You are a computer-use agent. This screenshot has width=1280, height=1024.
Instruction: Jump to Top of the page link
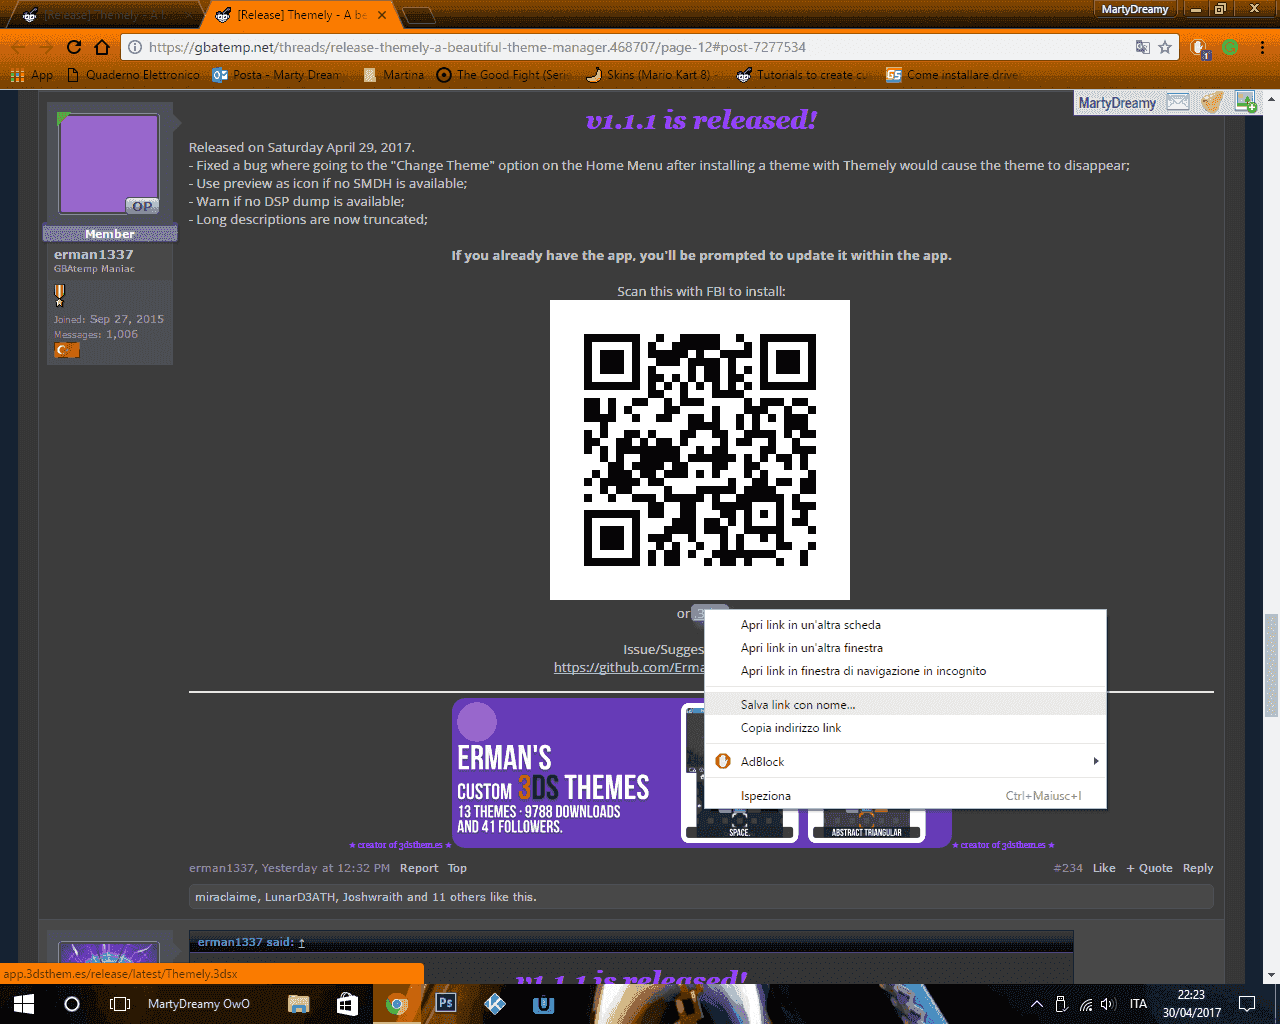click(457, 868)
